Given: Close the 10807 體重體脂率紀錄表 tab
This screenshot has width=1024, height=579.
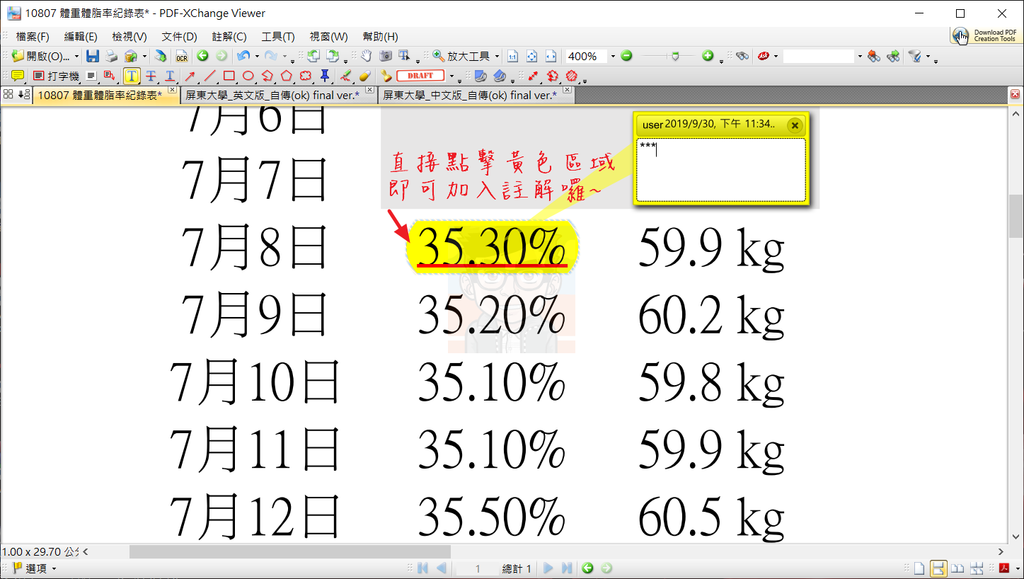Looking at the screenshot, I should pos(172,90).
